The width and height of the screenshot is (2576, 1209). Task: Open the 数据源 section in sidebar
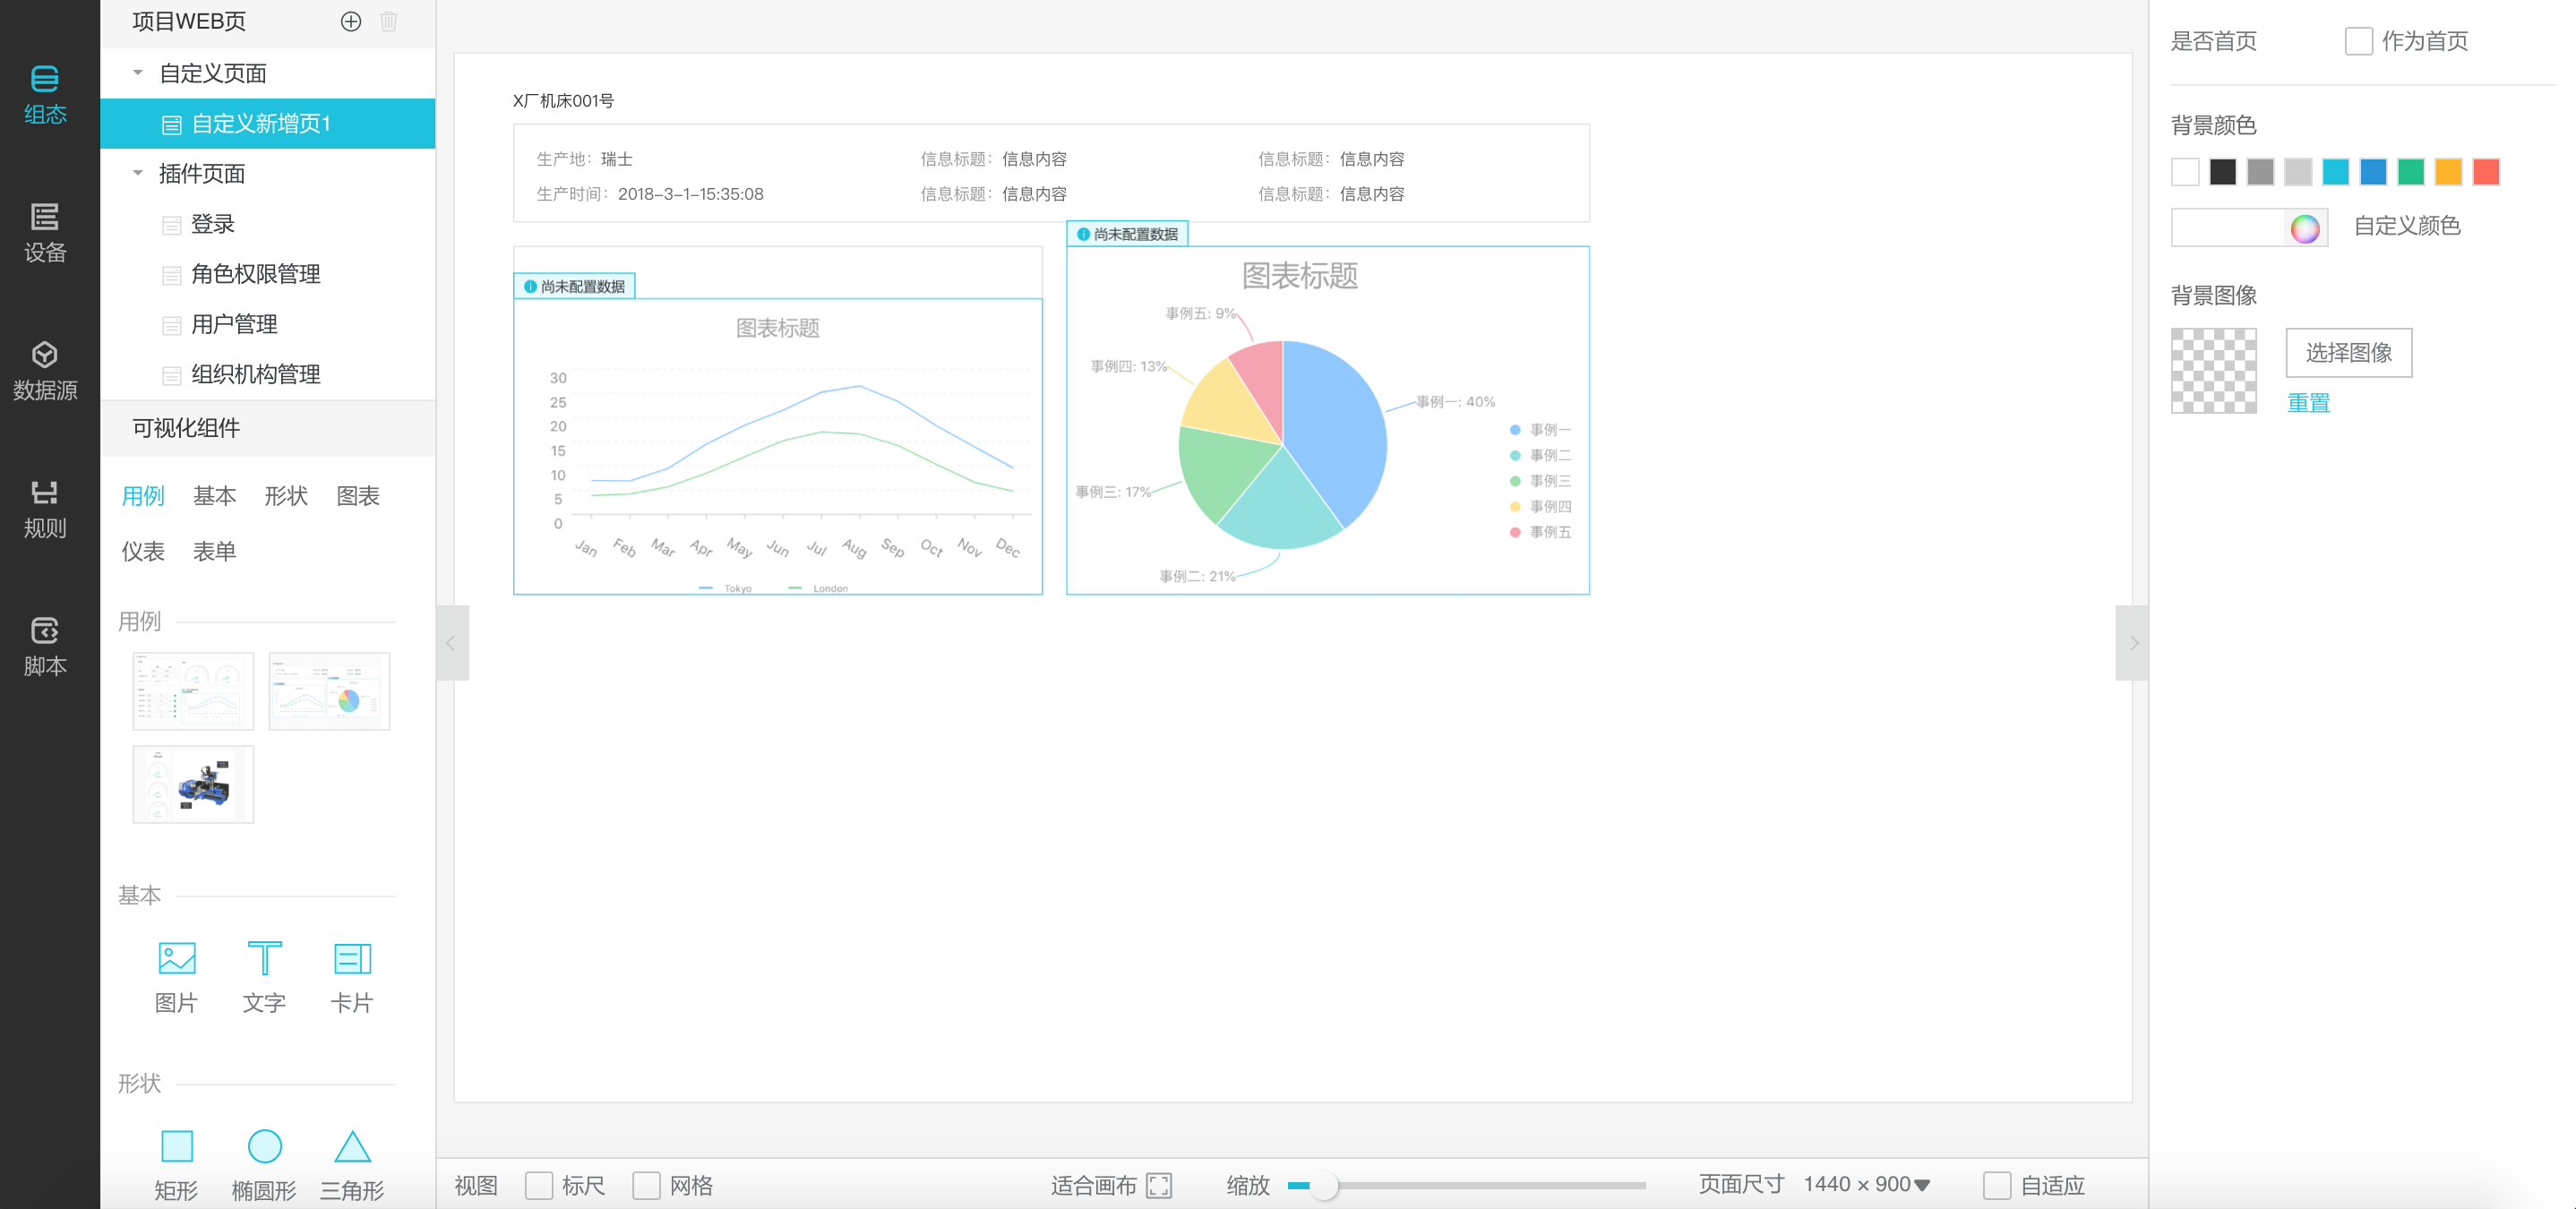(x=45, y=370)
